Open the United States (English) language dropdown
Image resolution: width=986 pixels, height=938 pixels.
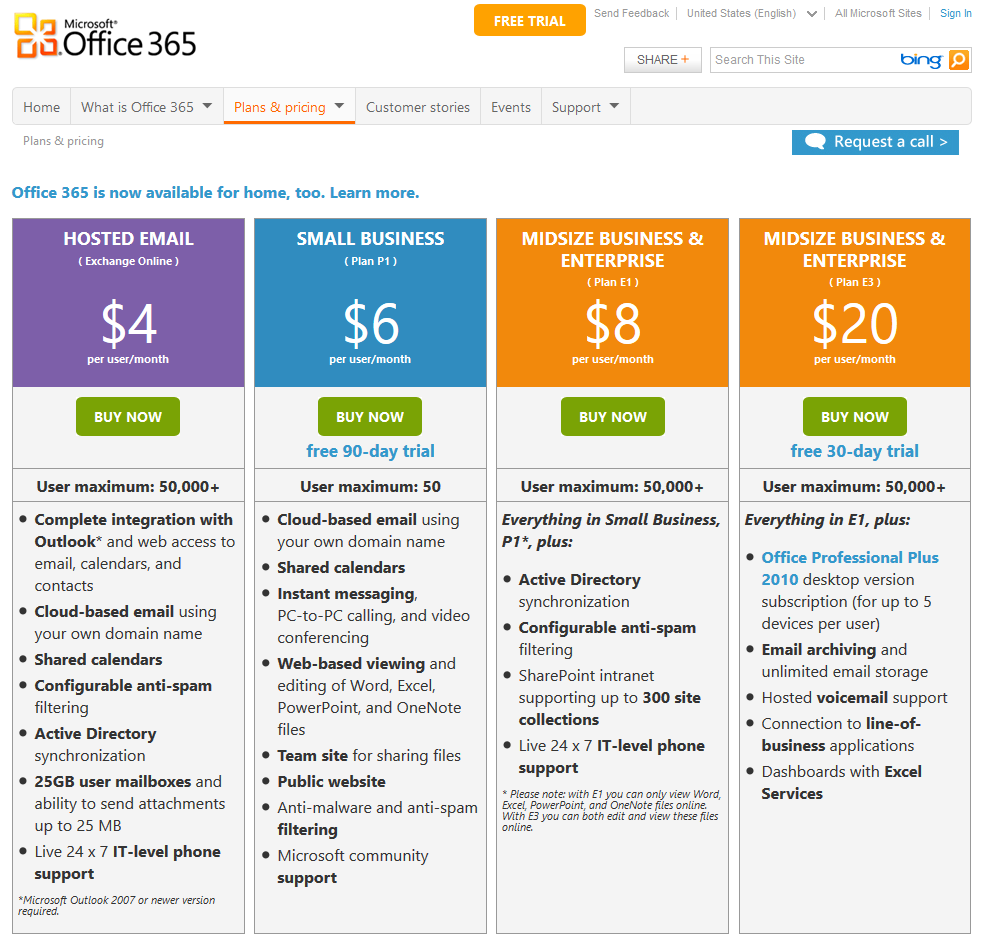click(812, 14)
